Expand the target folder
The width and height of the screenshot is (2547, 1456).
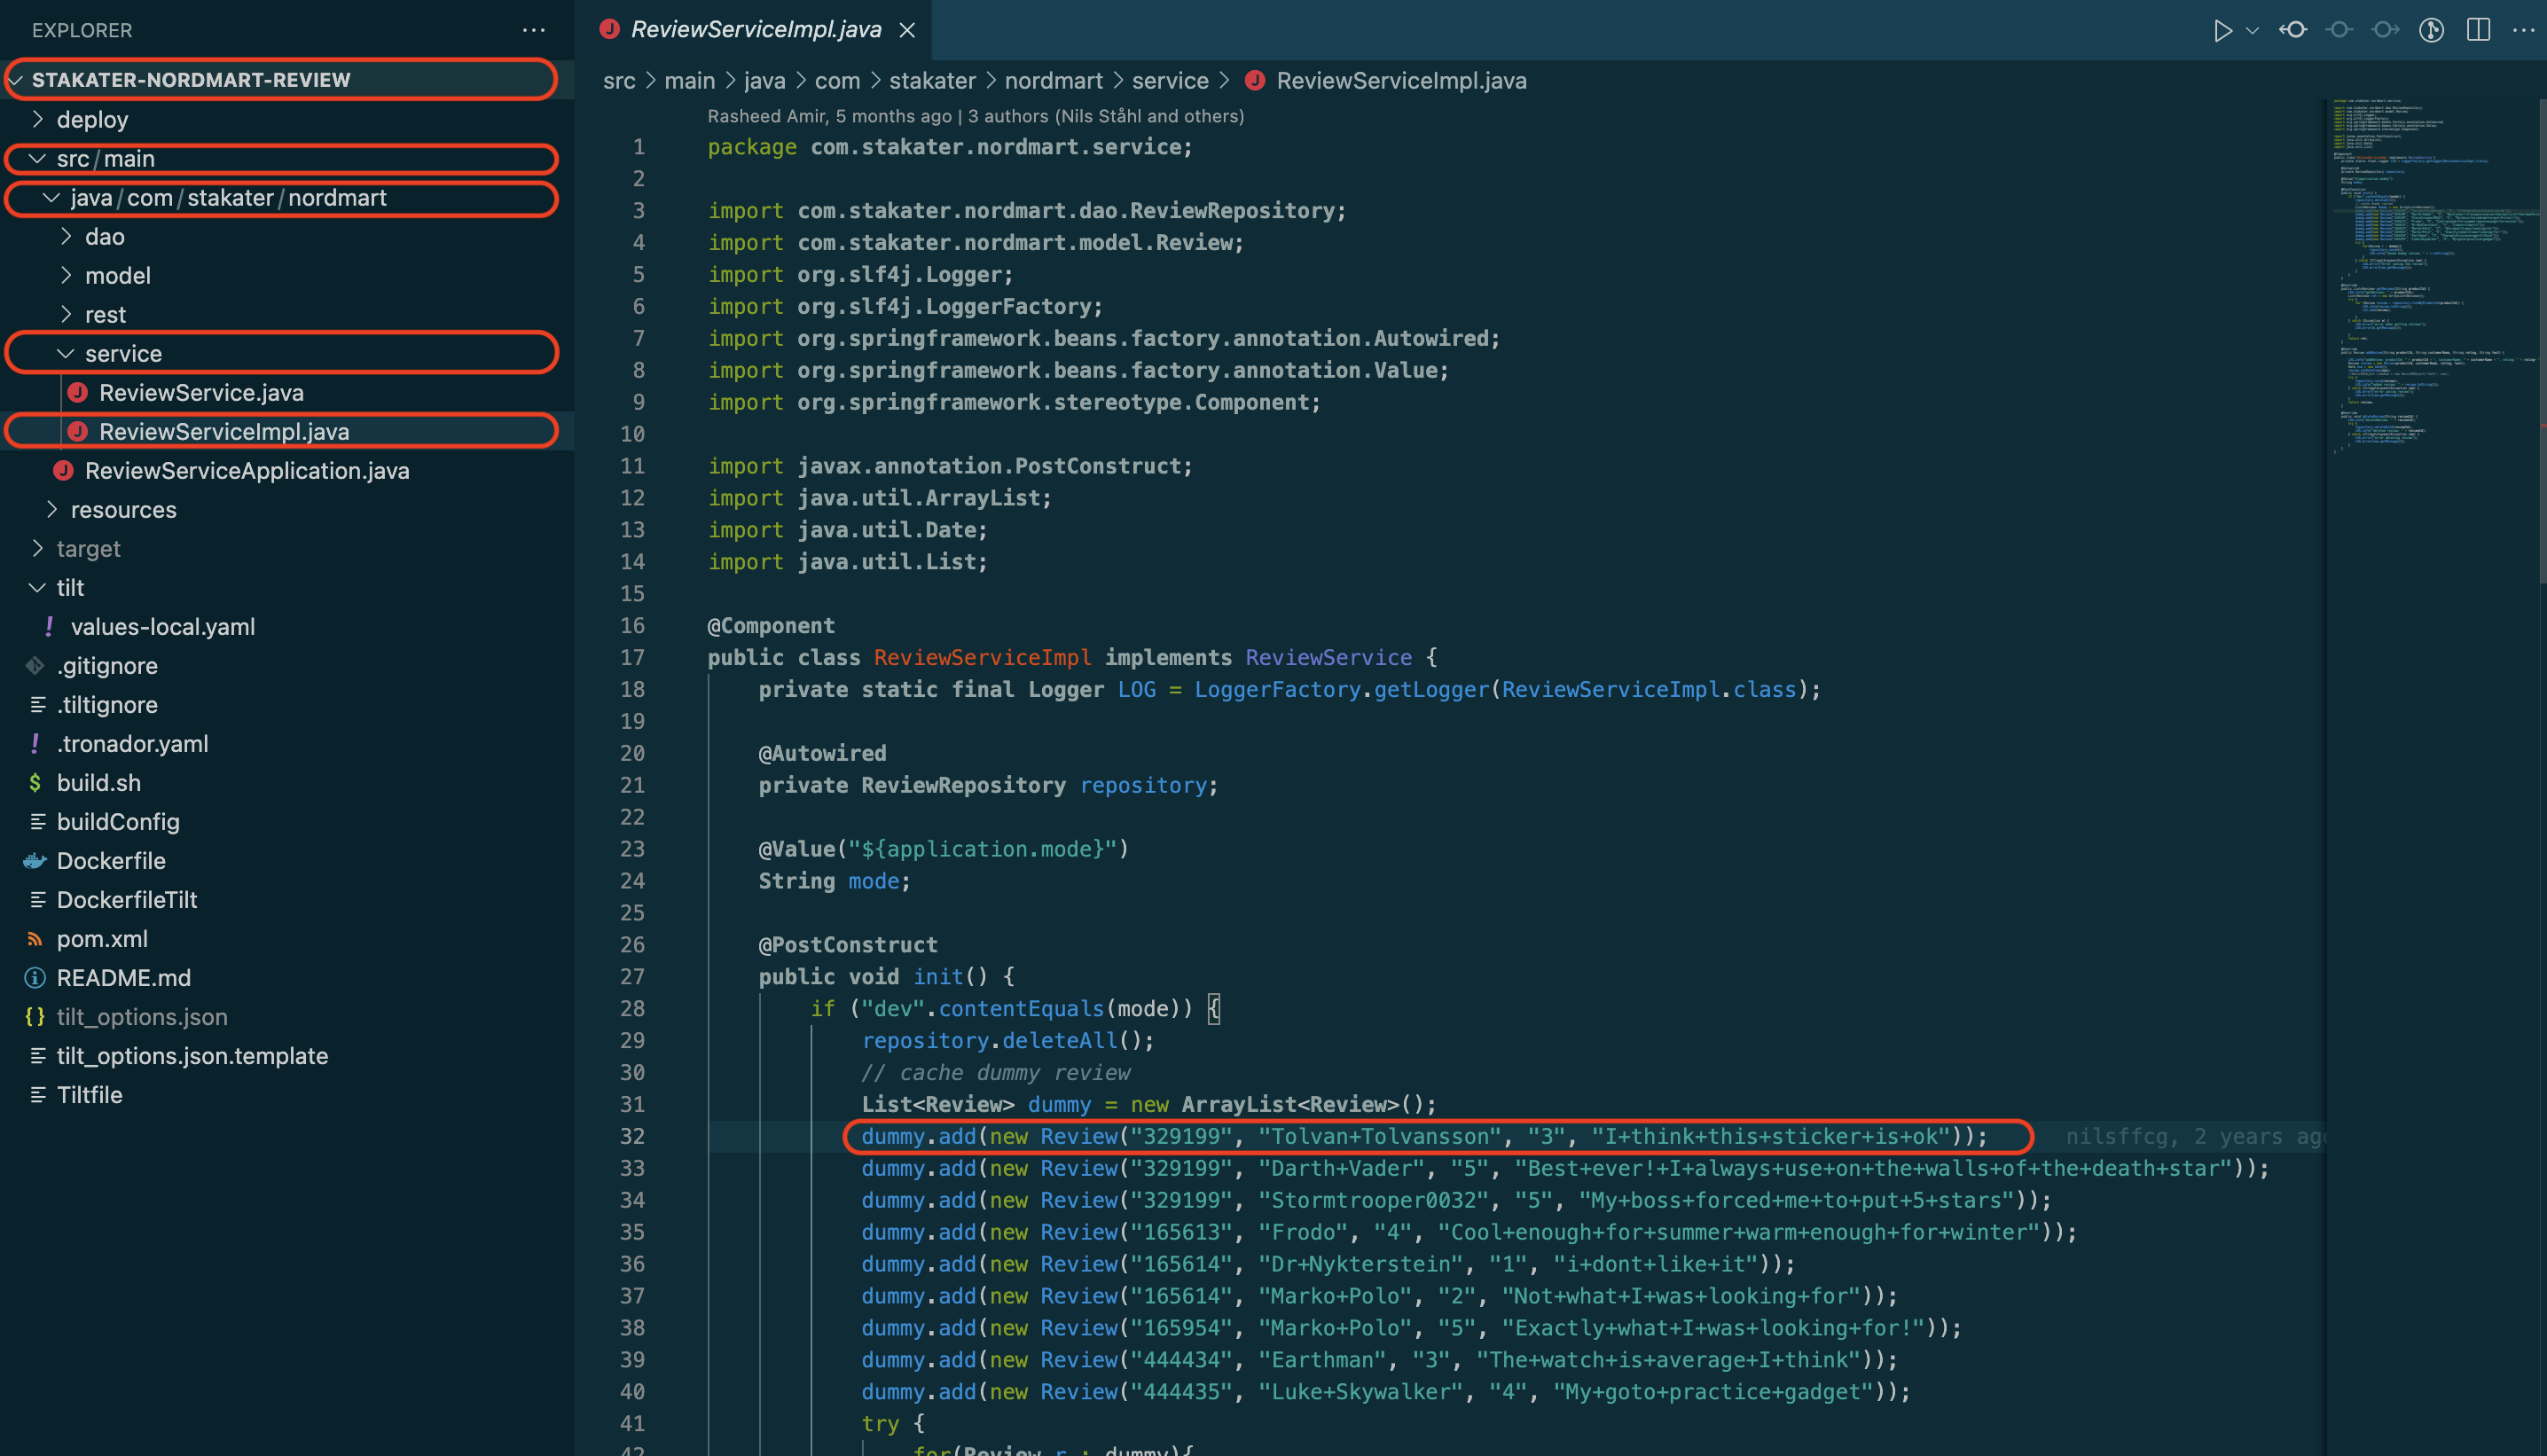coord(88,549)
